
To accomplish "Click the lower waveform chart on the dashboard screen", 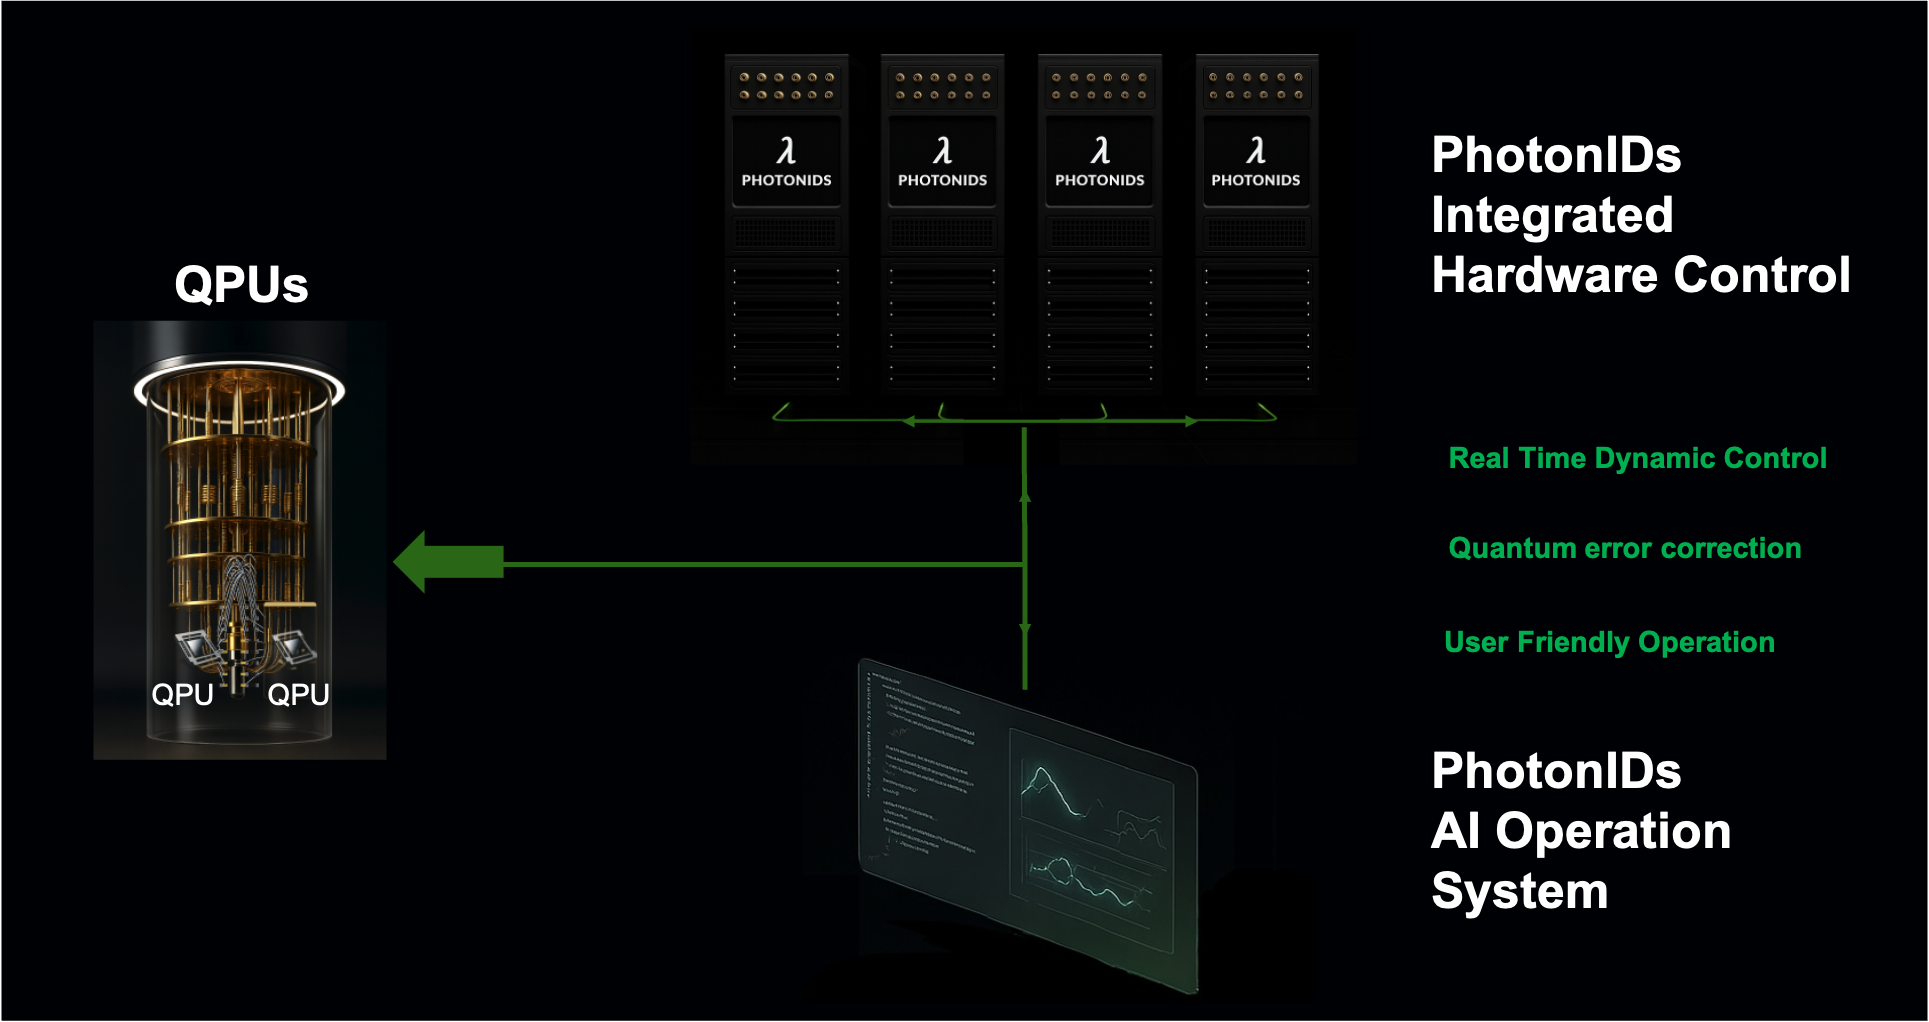I will tap(1090, 882).
